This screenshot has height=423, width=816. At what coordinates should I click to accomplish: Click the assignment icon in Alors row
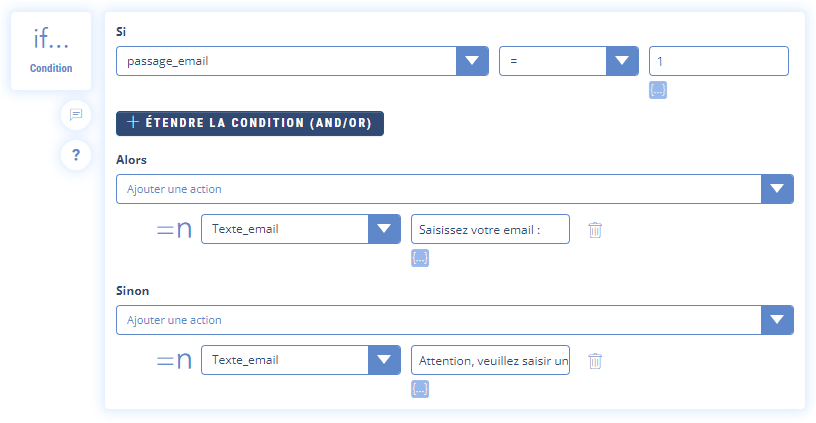[x=174, y=230]
